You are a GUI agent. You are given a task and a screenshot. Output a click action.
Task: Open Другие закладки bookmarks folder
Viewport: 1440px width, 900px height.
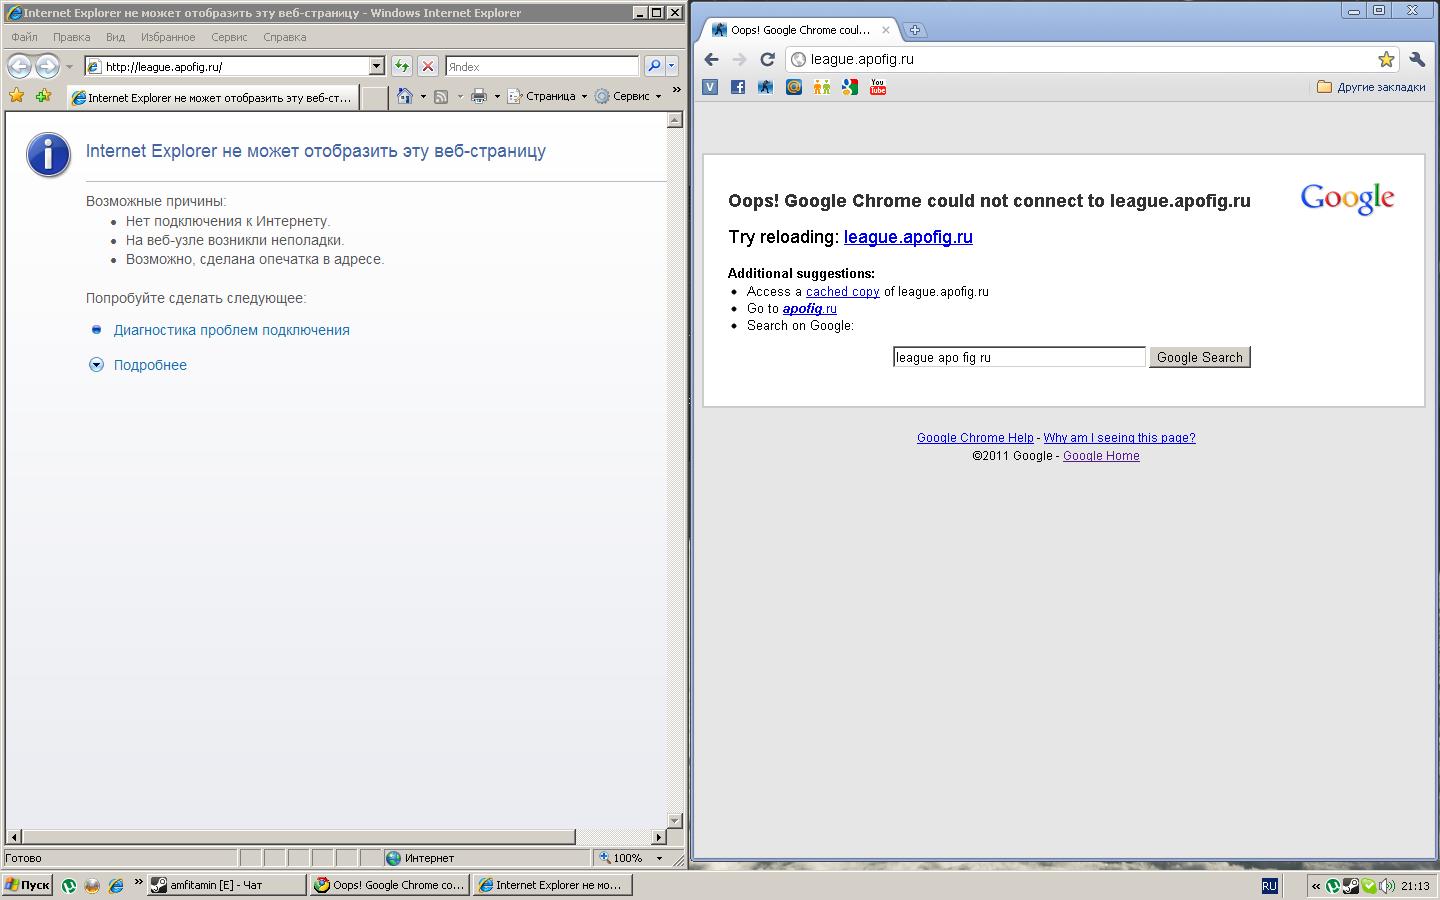1371,87
